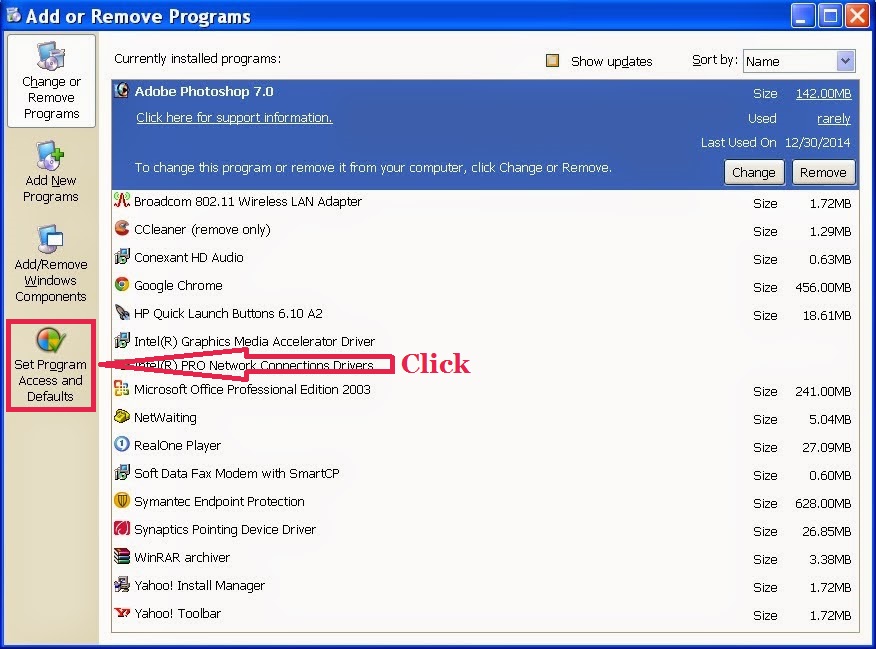Click the 12/30/2014 last used date
Viewport: 876px width, 649px height.
click(817, 143)
